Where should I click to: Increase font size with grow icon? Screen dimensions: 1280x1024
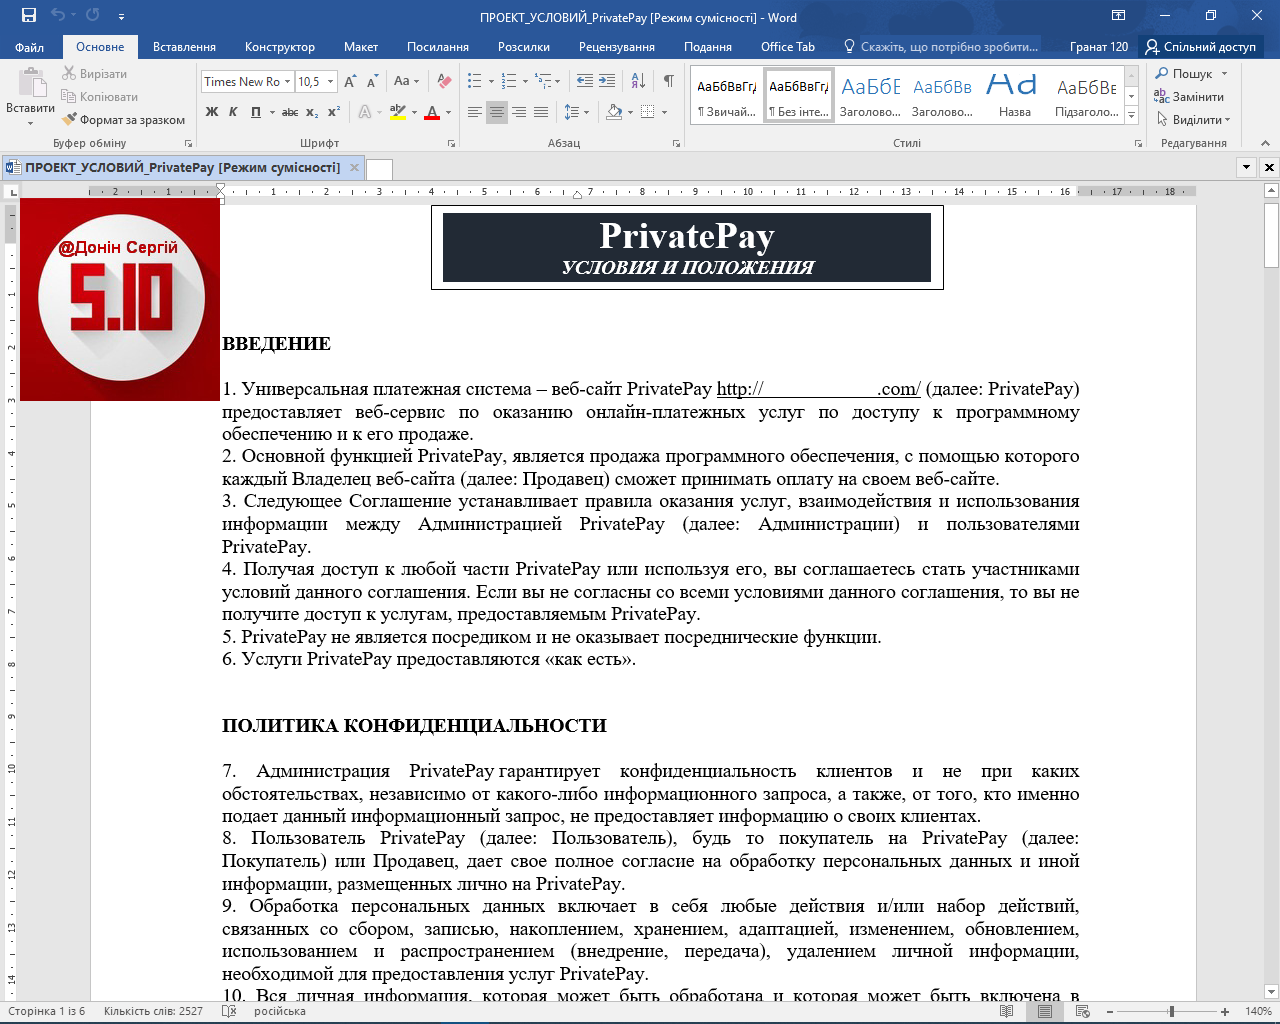[x=350, y=81]
